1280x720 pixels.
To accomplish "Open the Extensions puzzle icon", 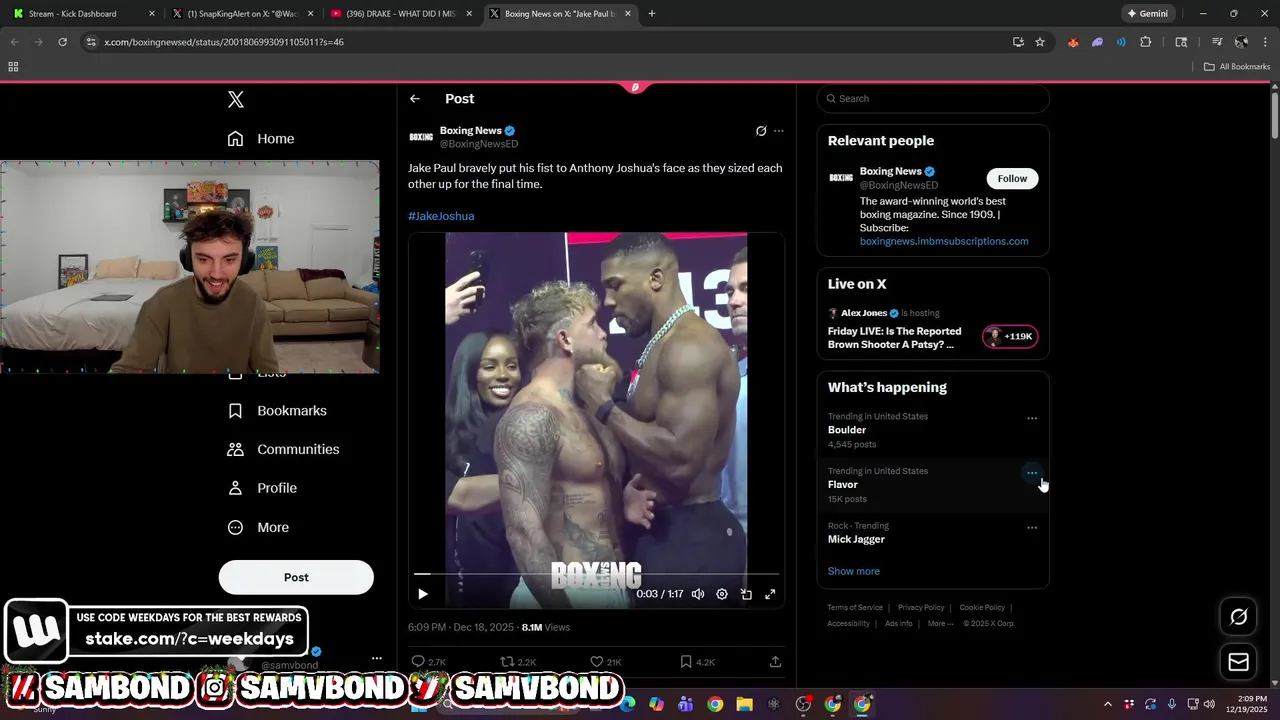I will tap(1146, 42).
